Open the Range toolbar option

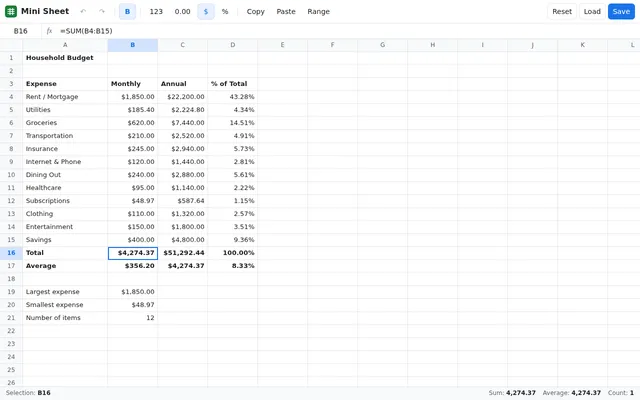pos(318,11)
